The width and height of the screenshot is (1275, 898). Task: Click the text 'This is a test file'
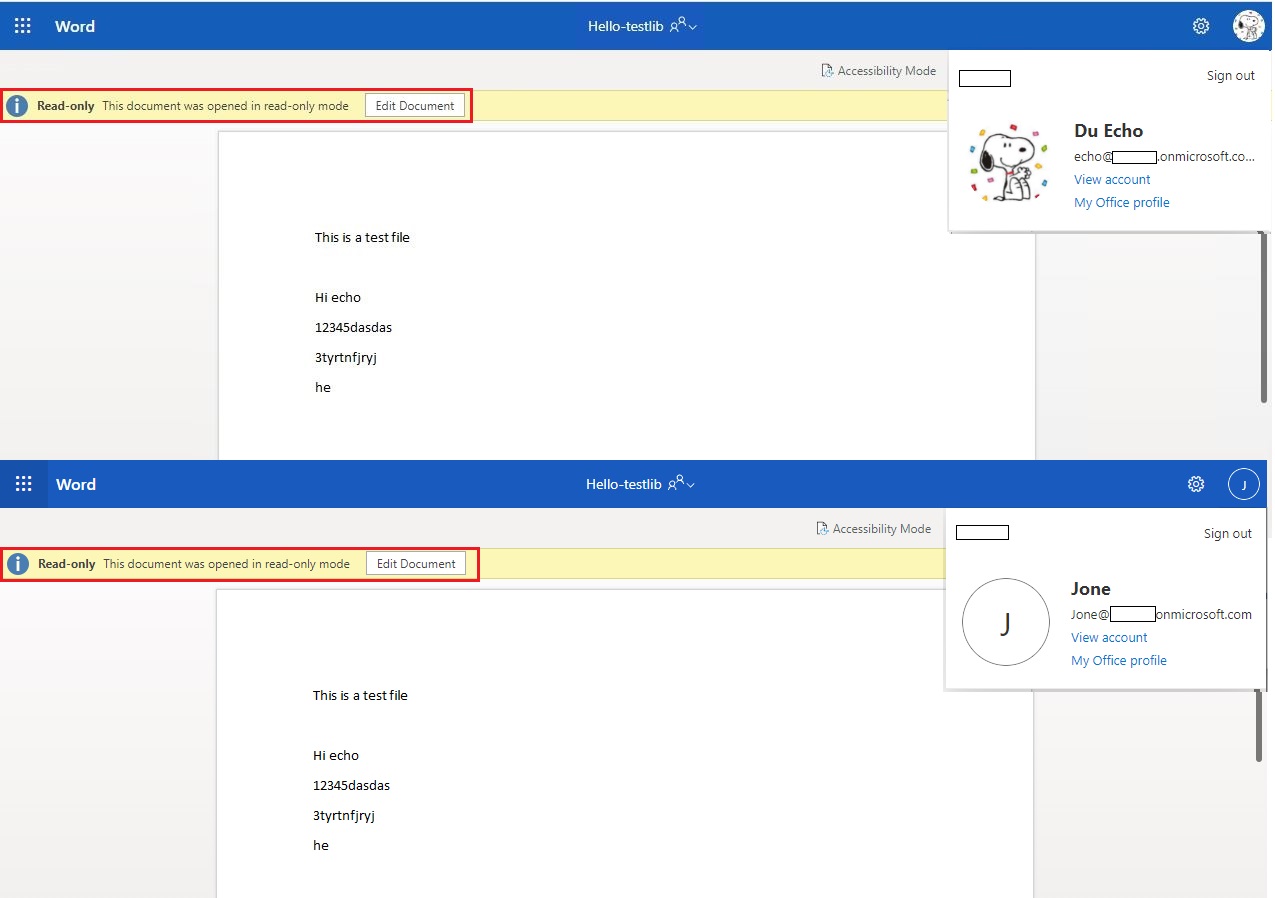[x=362, y=237]
